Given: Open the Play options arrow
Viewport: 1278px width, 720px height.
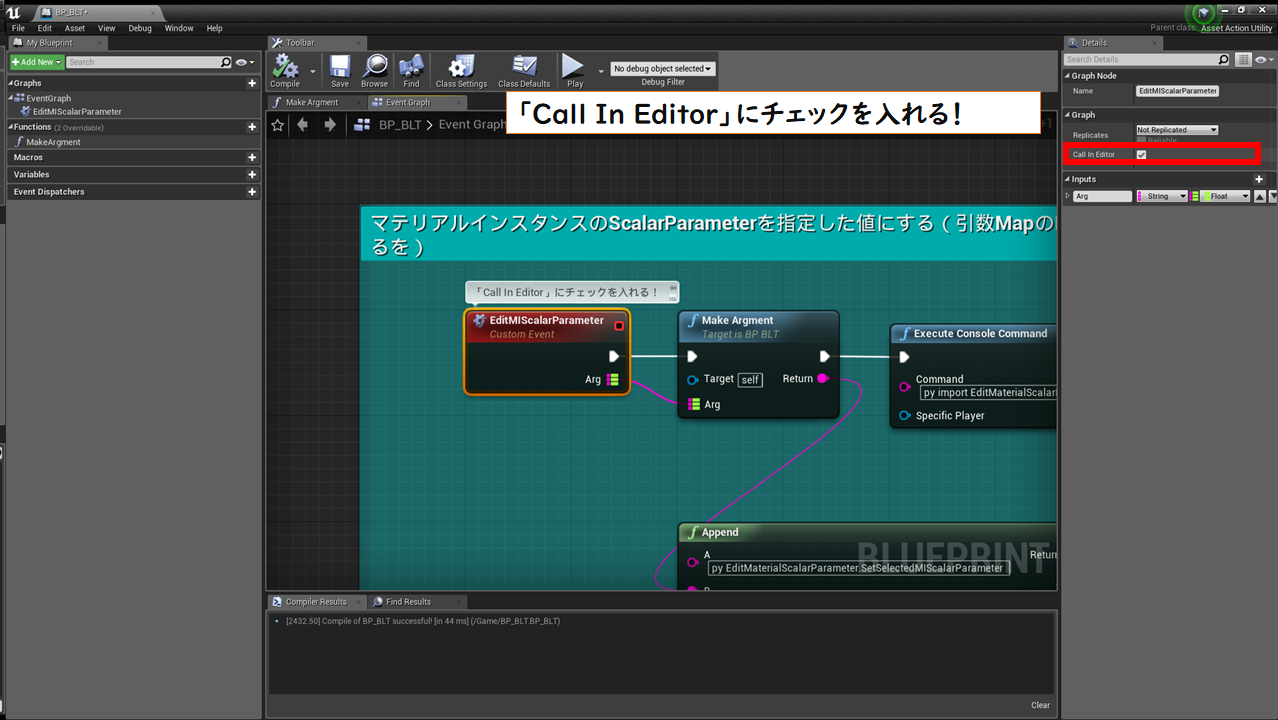Looking at the screenshot, I should click(x=600, y=71).
